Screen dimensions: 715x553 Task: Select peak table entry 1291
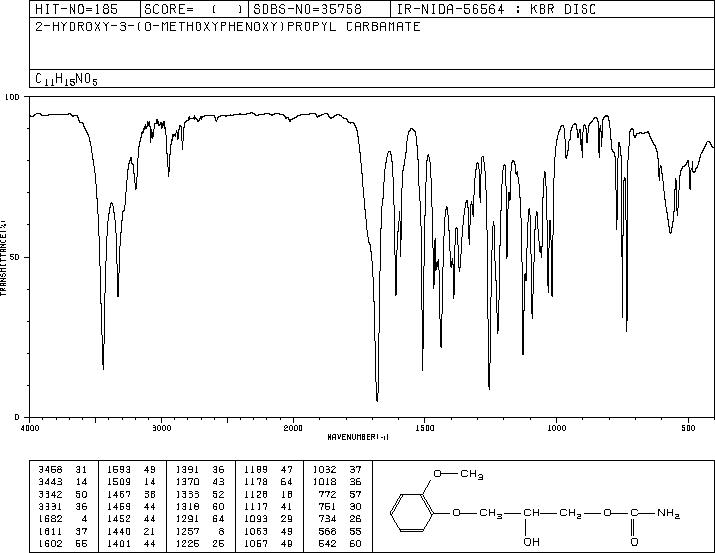coord(200,519)
